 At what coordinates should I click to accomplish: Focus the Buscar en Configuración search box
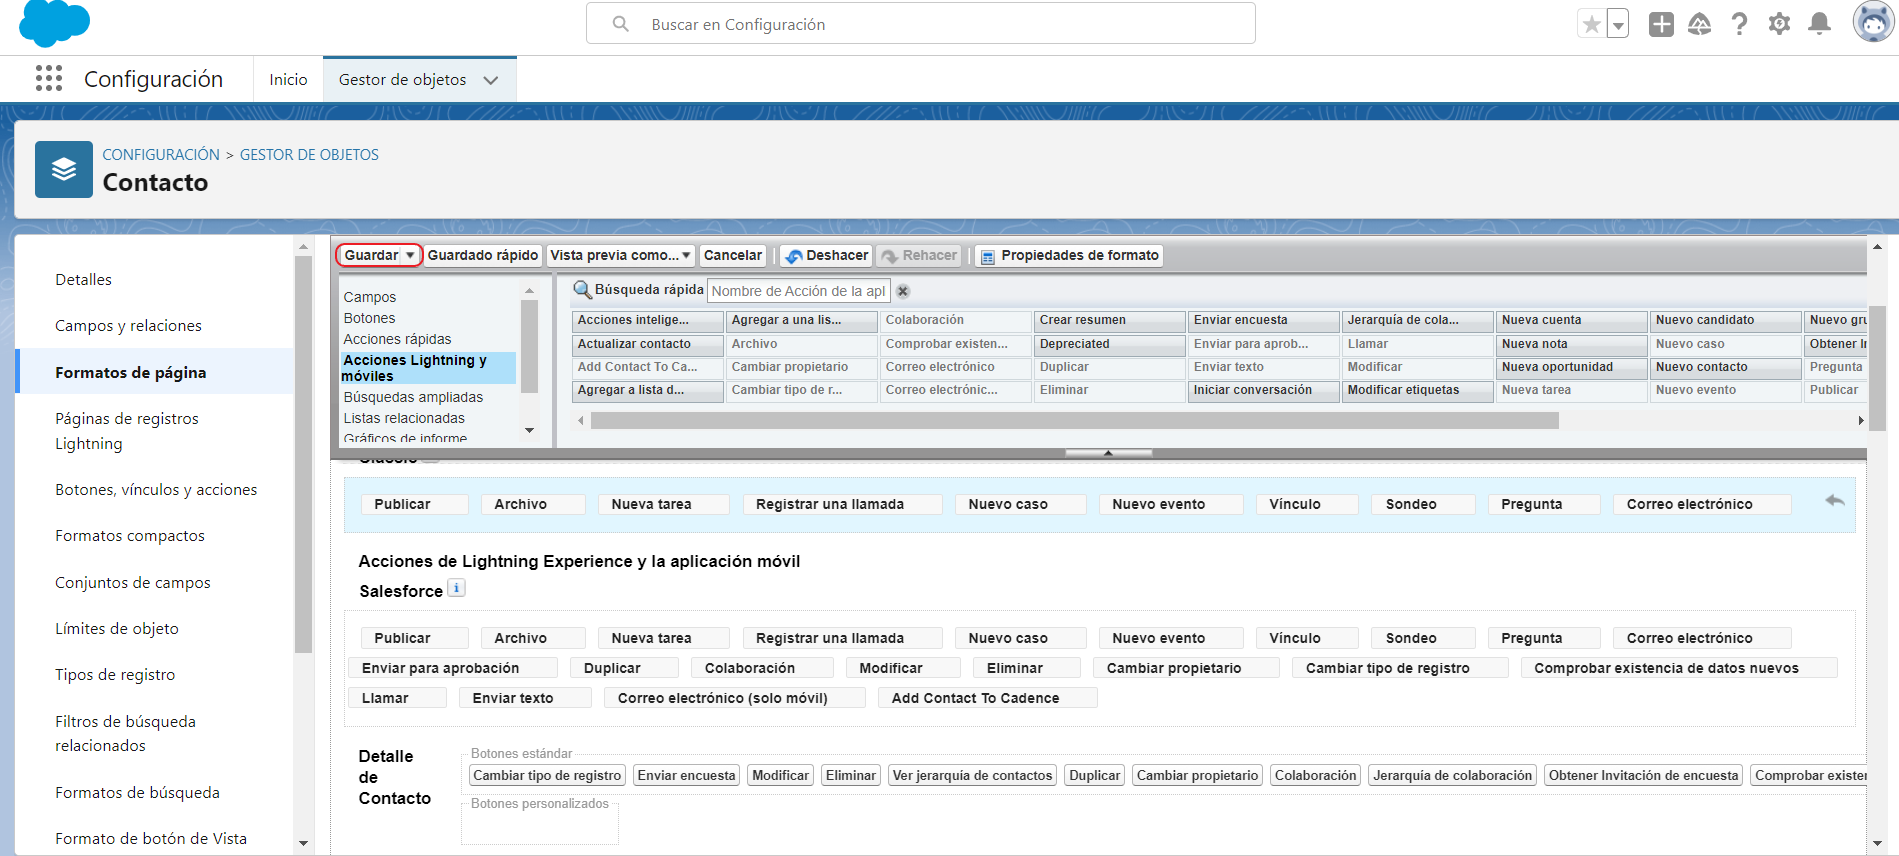click(920, 23)
